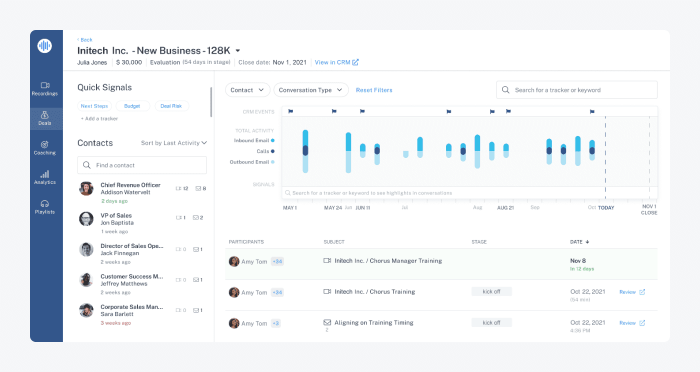This screenshot has width=700, height=372.
Task: Click Review for Chorus Training row
Action: point(632,292)
